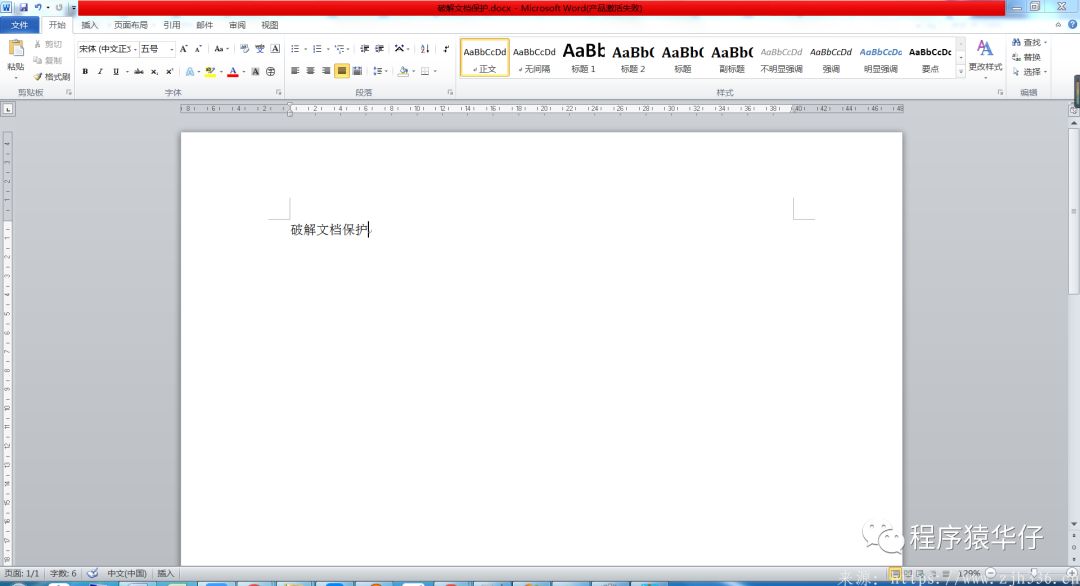Switch to the Insert (插入) tab
Screen dimensions: 1080x586
(x=90, y=25)
